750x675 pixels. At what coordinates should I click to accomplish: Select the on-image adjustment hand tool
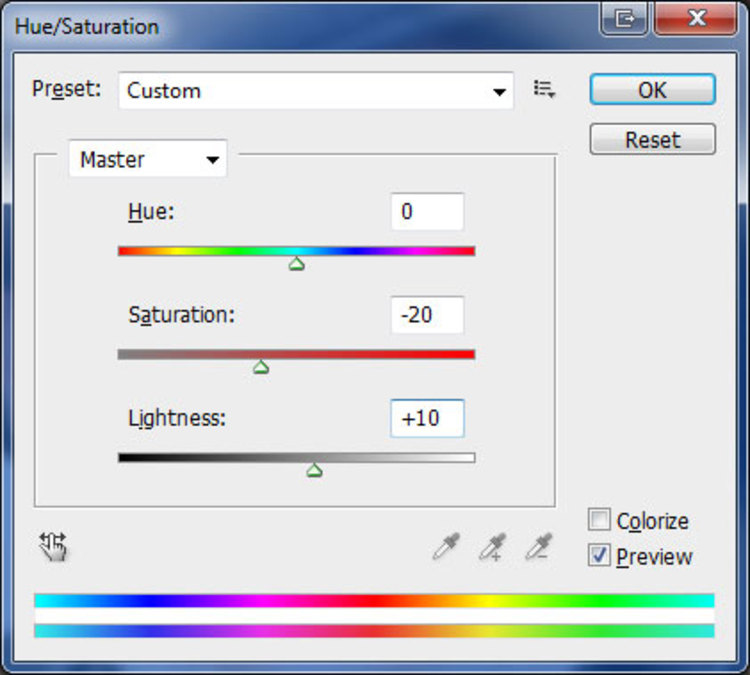pos(53,546)
